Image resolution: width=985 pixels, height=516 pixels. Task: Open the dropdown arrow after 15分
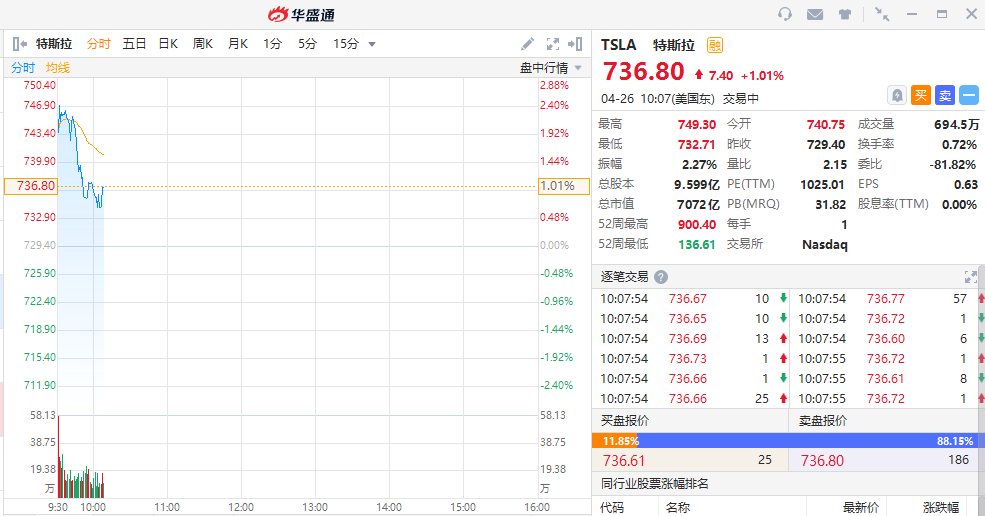pos(372,44)
